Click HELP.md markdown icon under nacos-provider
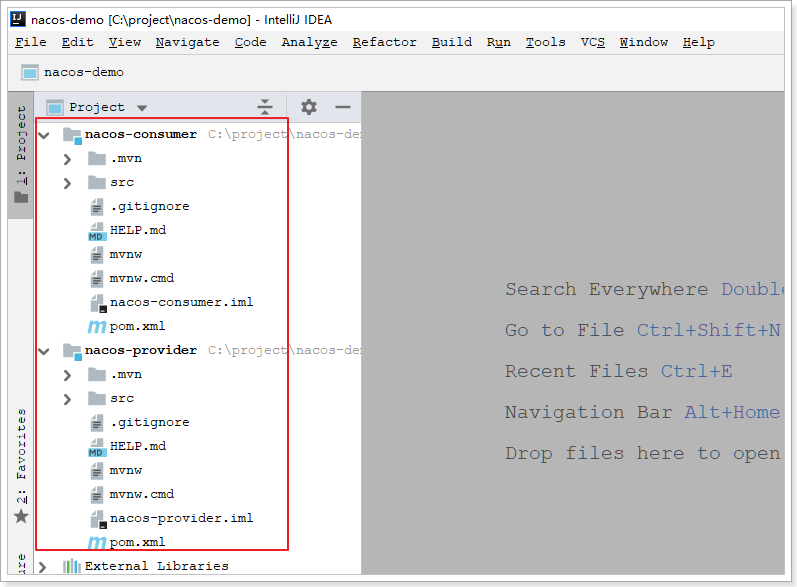Screen dimensions: 797x587 click(x=96, y=446)
